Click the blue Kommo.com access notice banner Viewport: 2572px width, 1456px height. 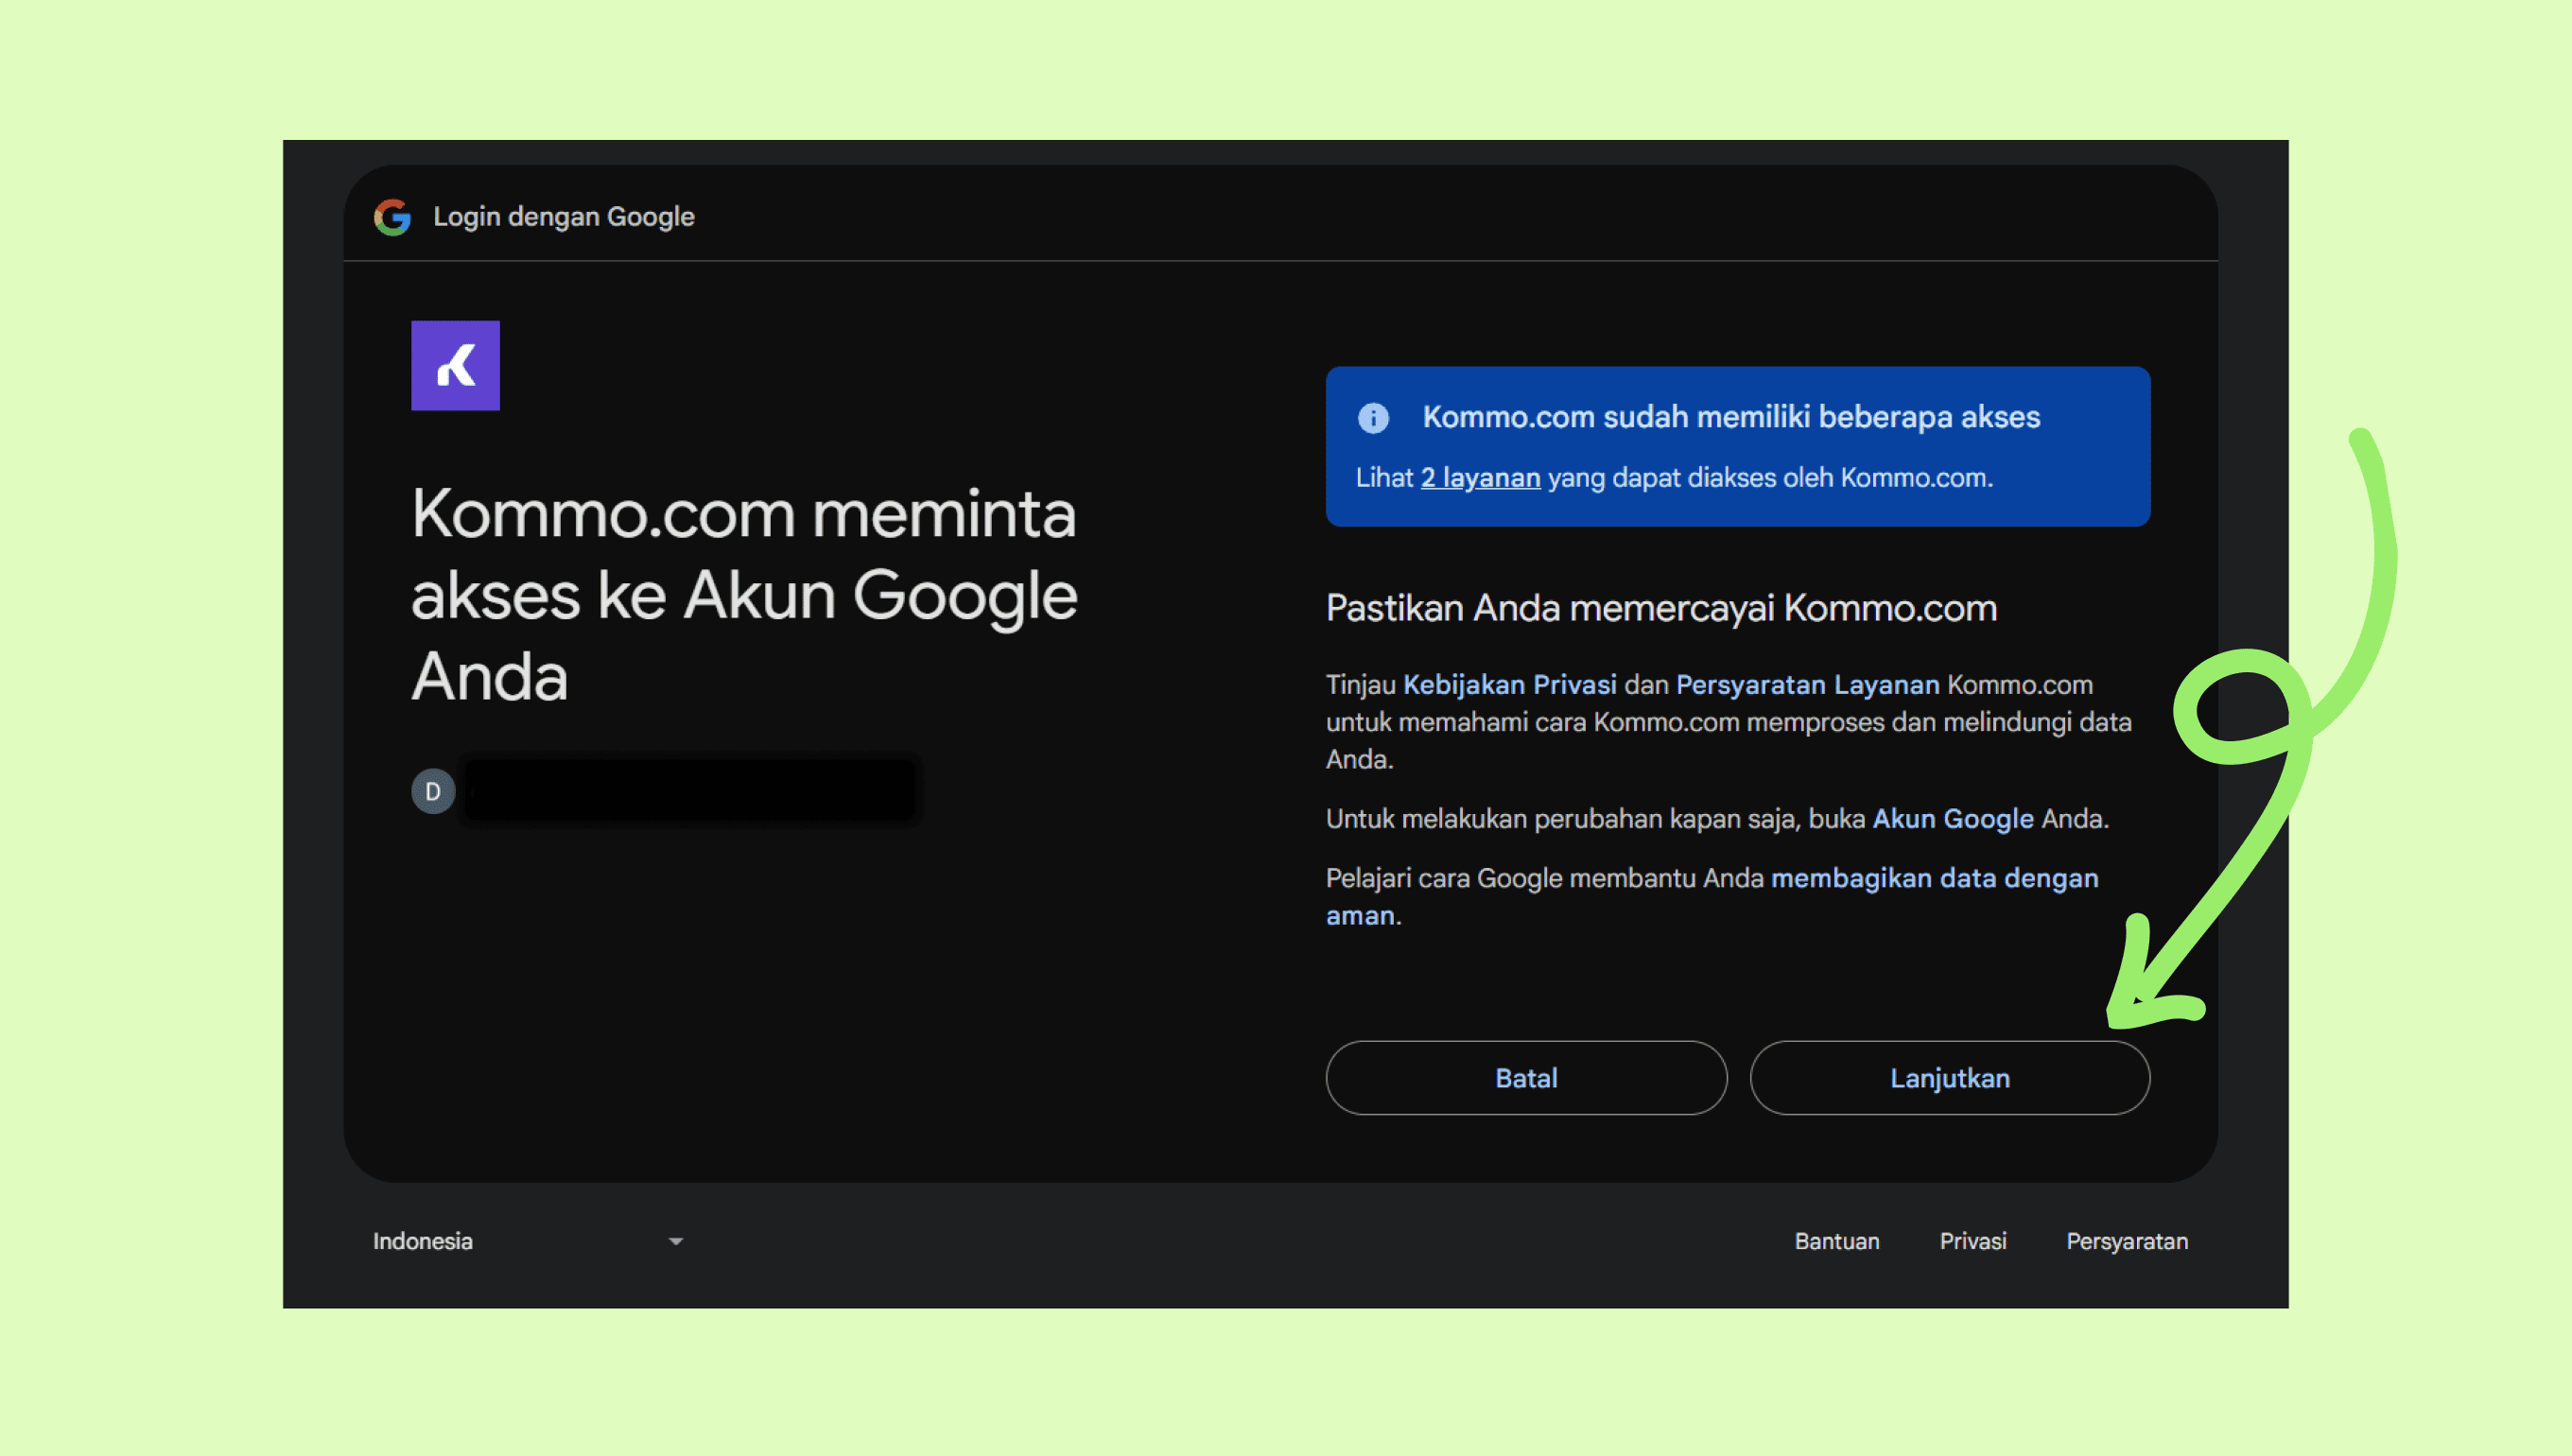click(1737, 446)
